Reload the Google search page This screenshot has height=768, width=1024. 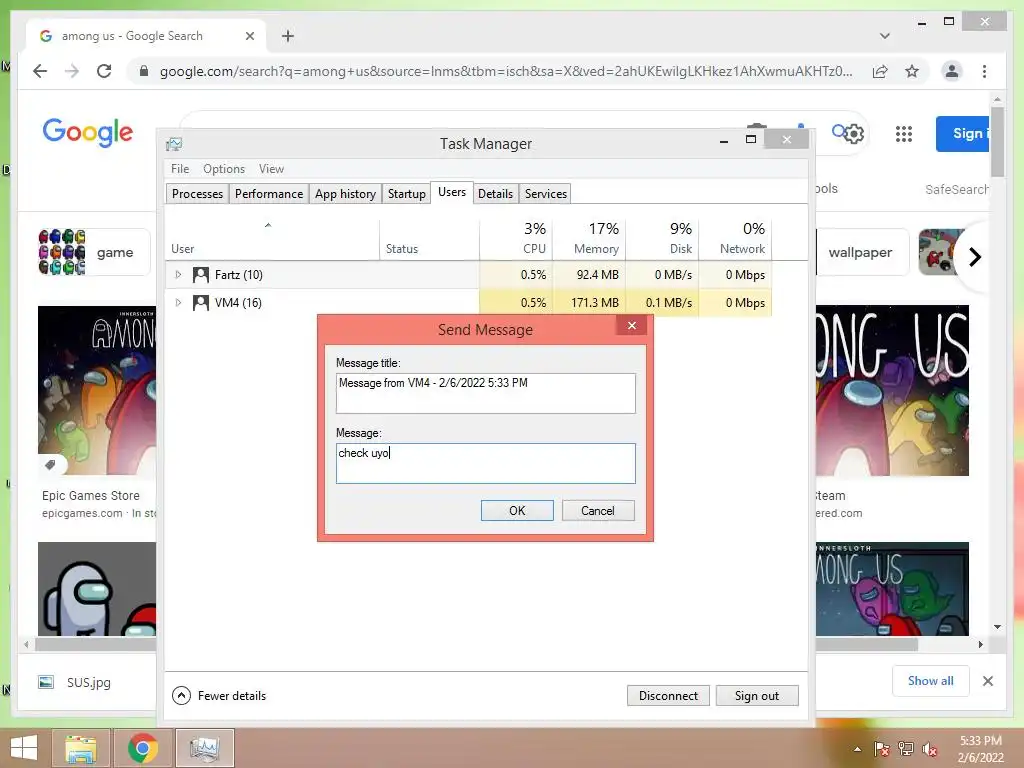[x=104, y=71]
